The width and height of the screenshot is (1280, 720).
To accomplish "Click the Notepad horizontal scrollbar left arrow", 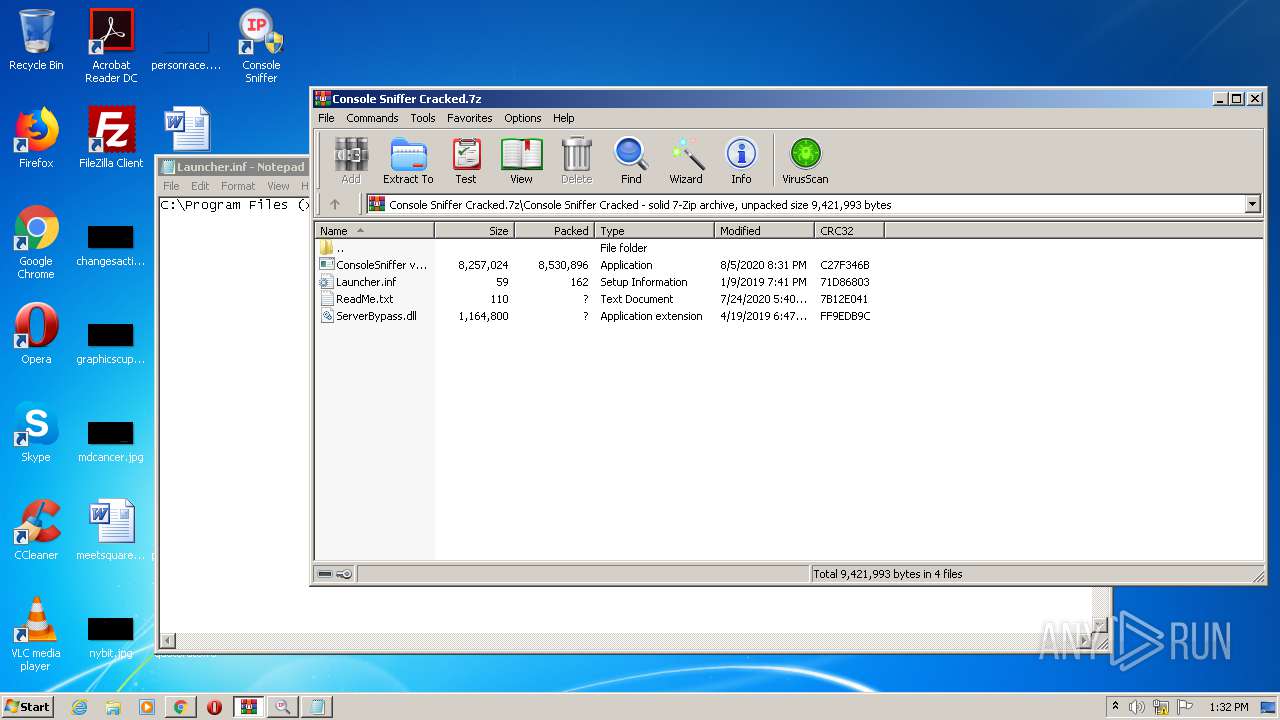I will 168,640.
